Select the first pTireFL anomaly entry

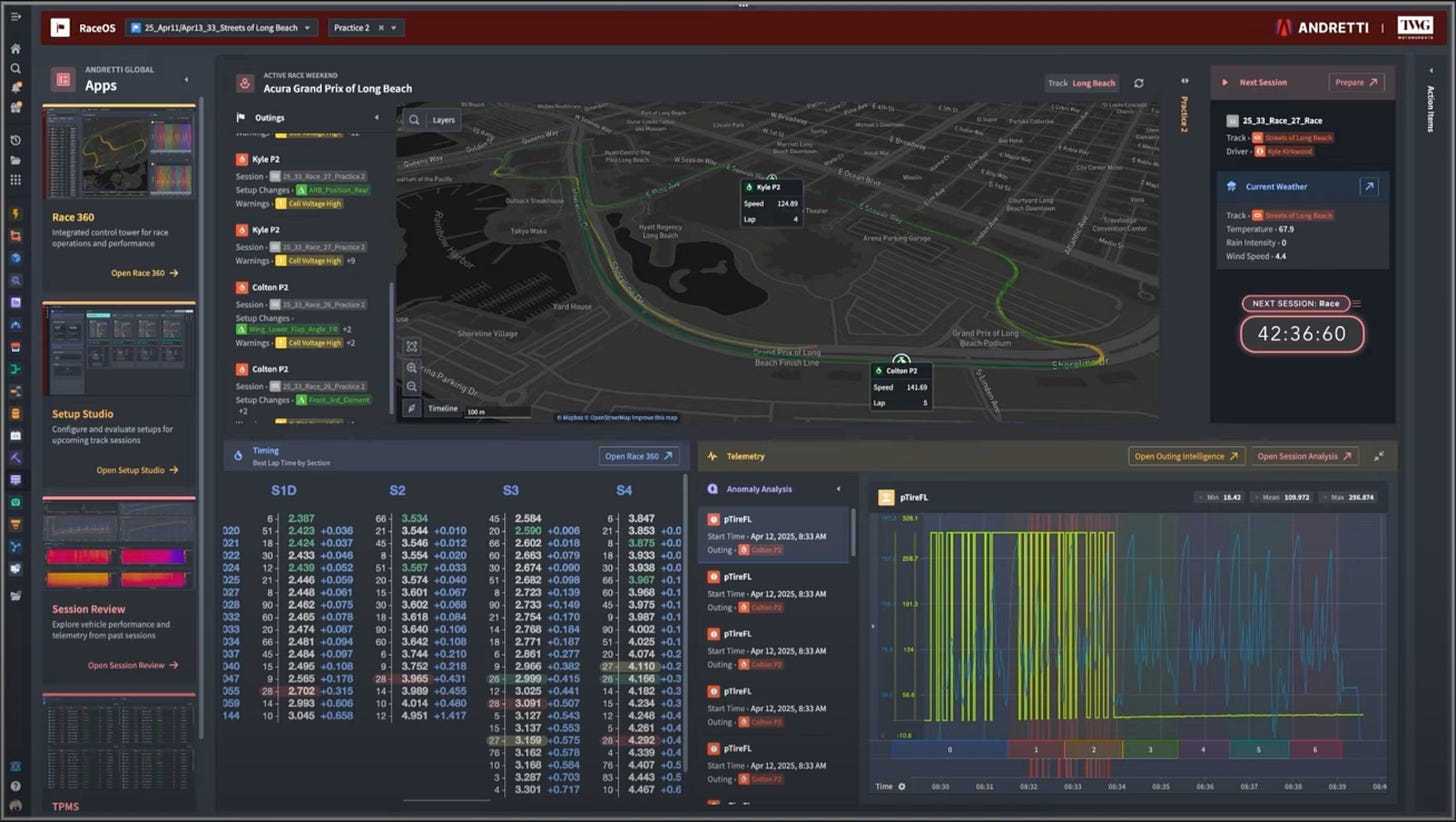point(772,534)
